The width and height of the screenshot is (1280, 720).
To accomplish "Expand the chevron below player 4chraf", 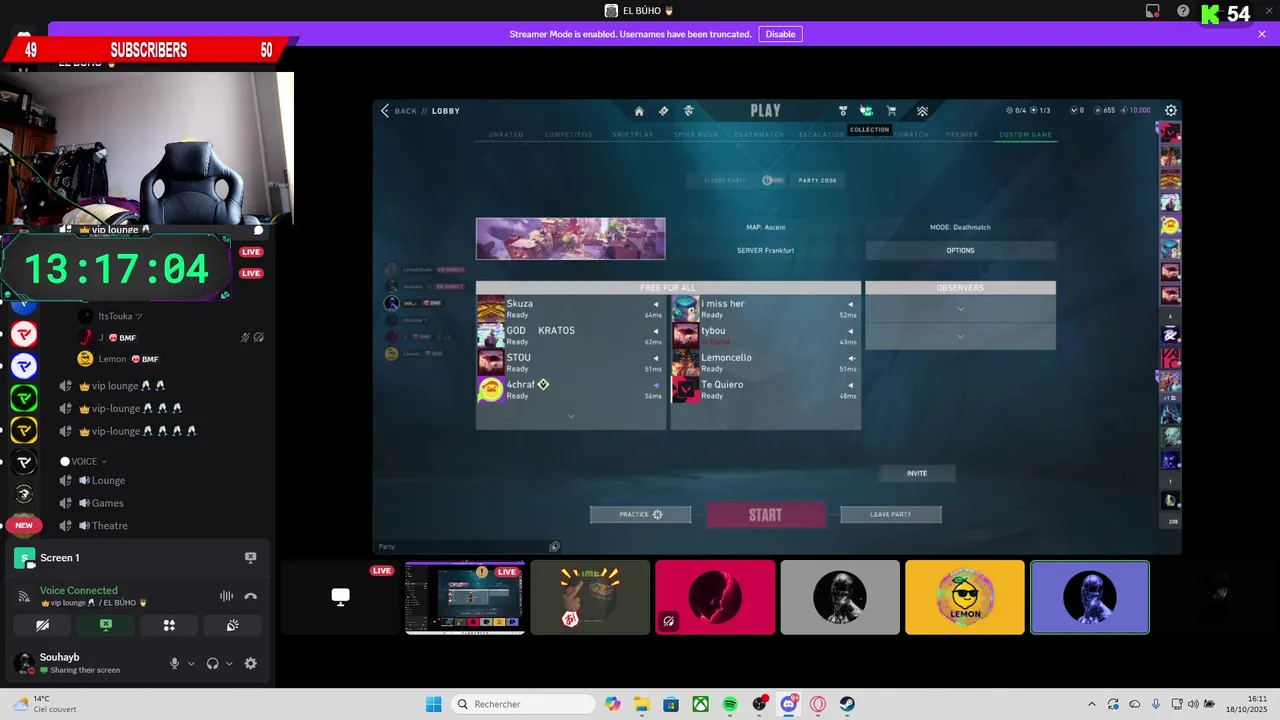I will [x=571, y=416].
